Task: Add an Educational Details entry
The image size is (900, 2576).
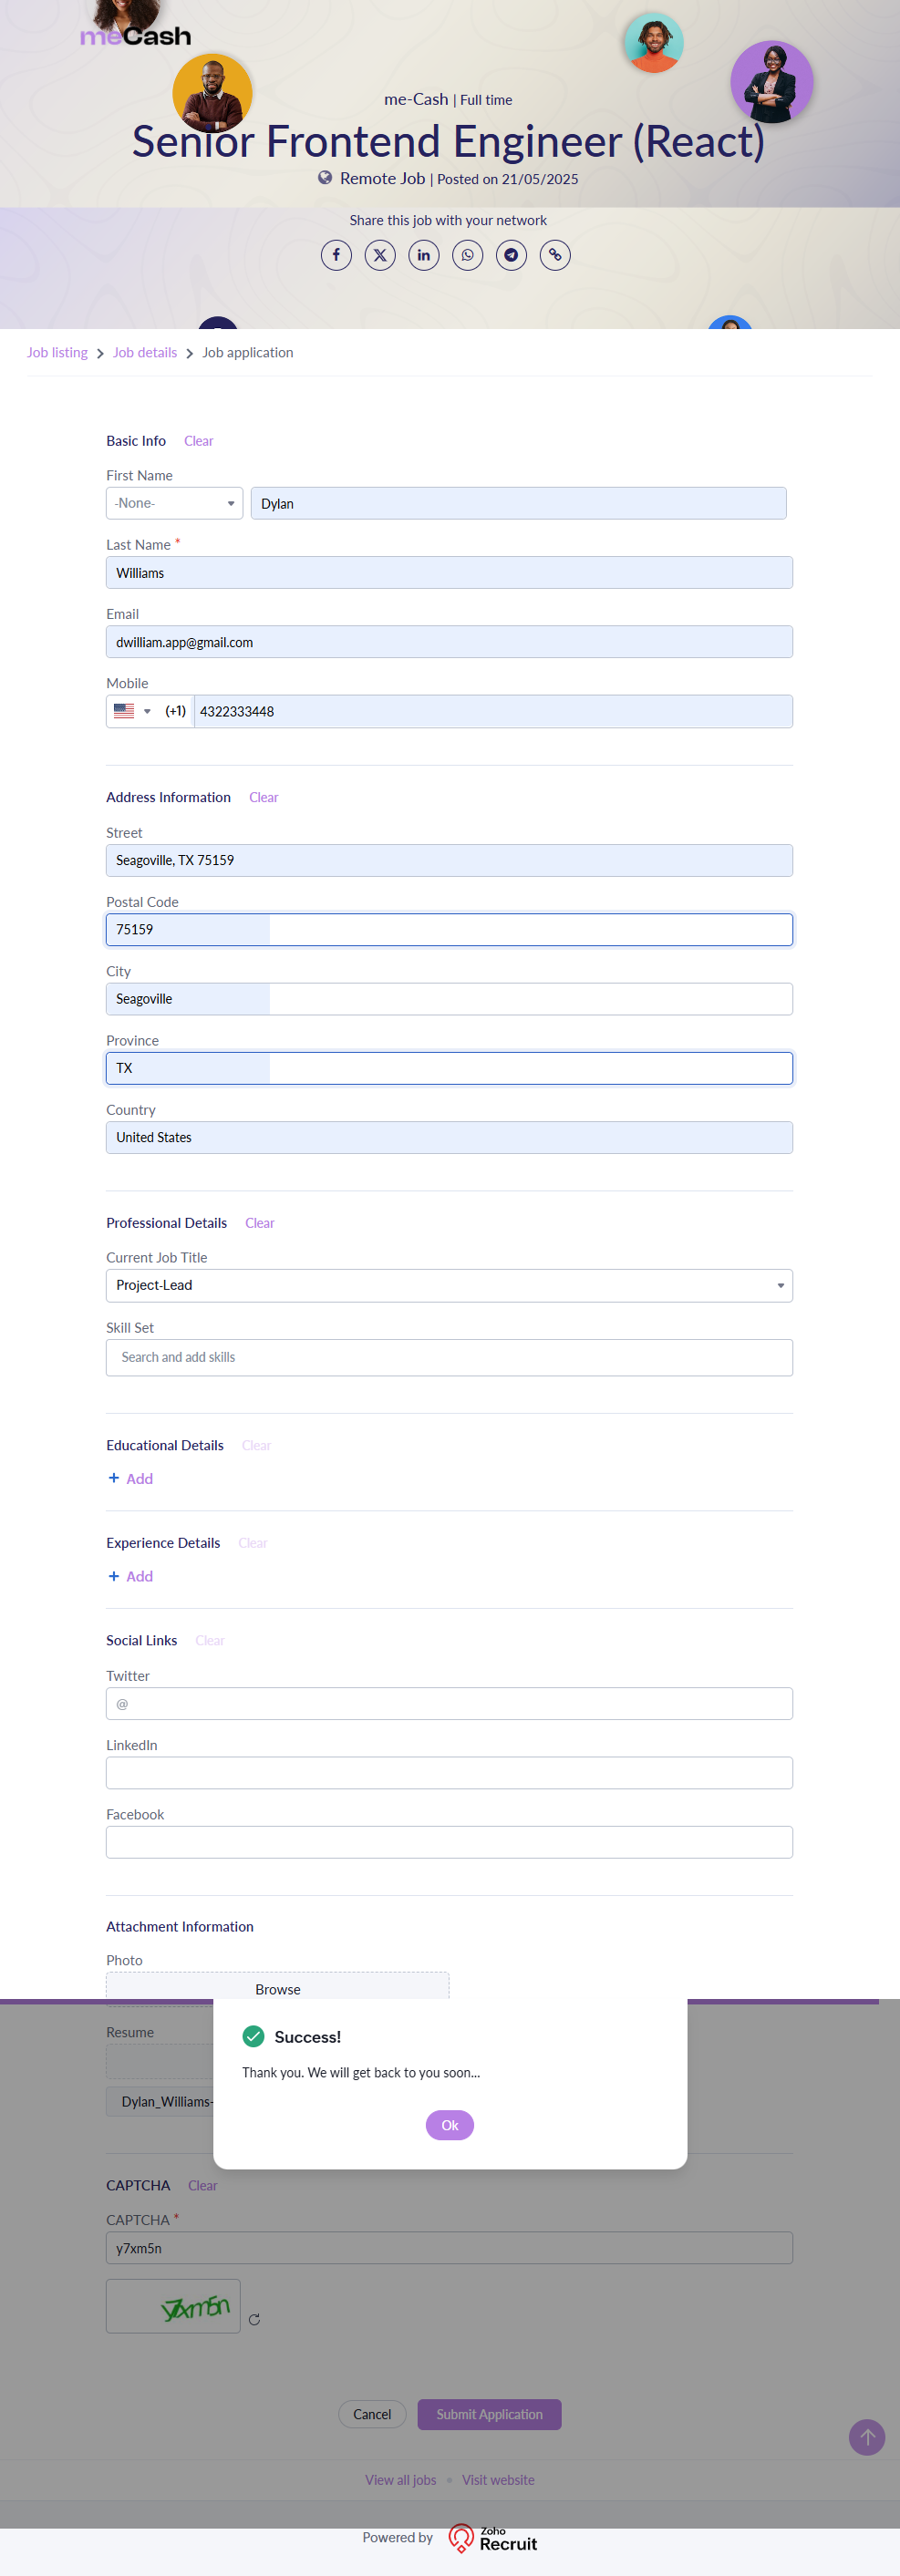Action: coord(131,1478)
